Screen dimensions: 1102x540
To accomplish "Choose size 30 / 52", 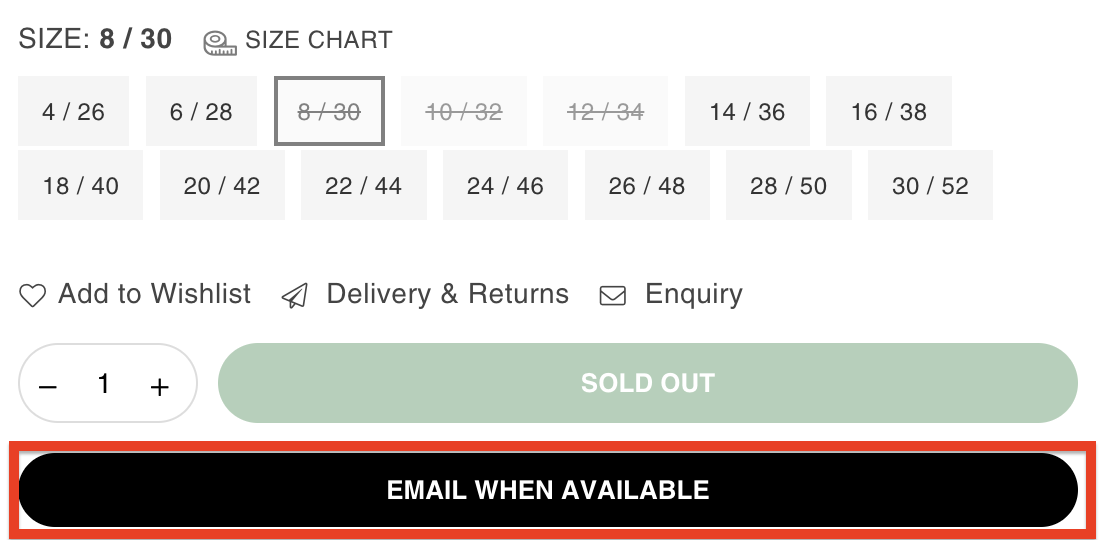I will click(x=930, y=185).
